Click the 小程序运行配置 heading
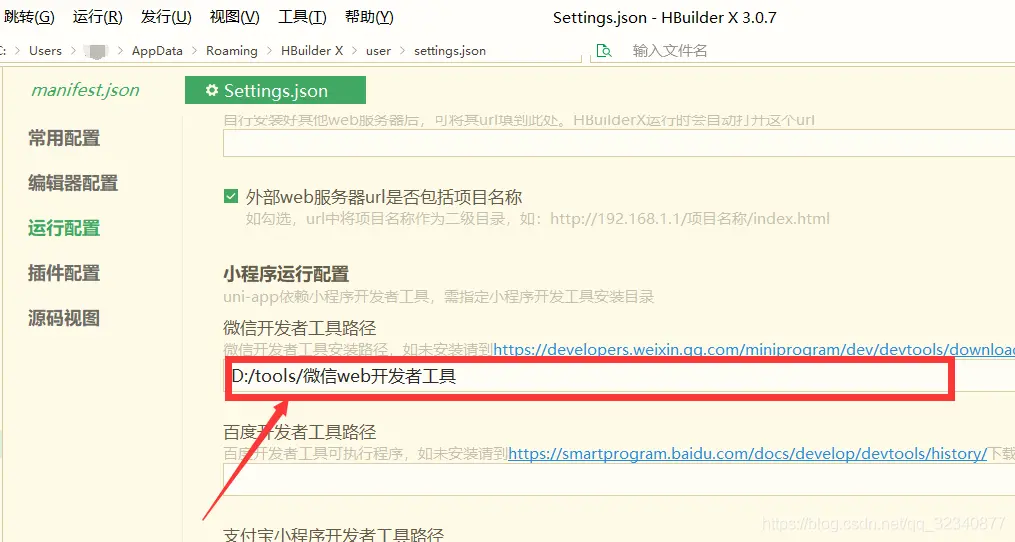 pyautogui.click(x=286, y=274)
